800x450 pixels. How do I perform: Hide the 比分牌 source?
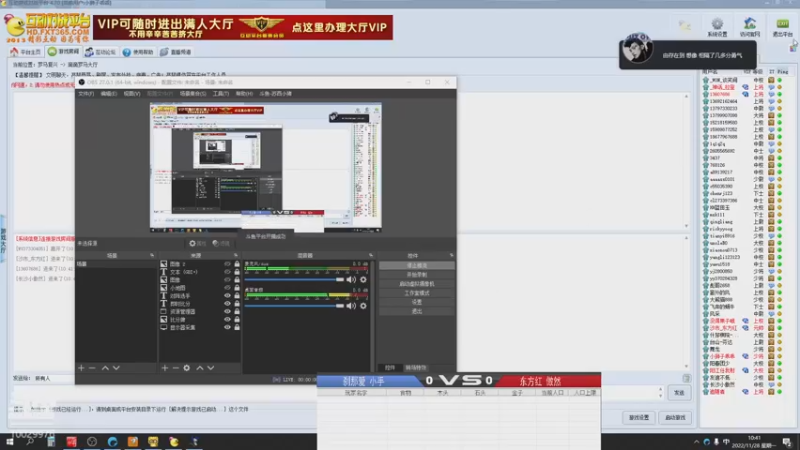[x=227, y=319]
